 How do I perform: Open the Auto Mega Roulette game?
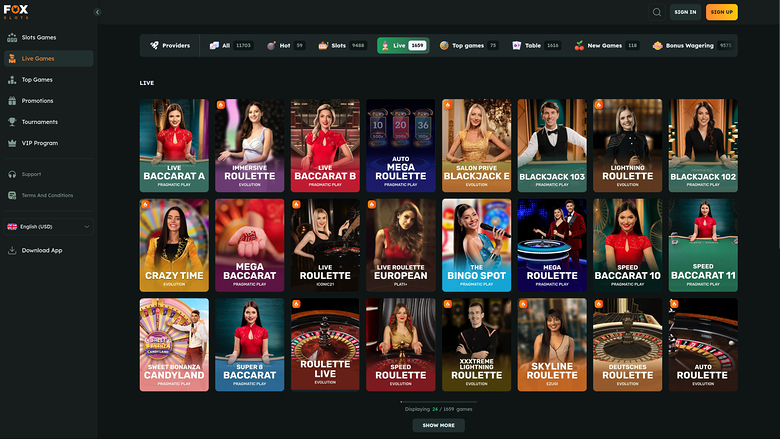[401, 145]
